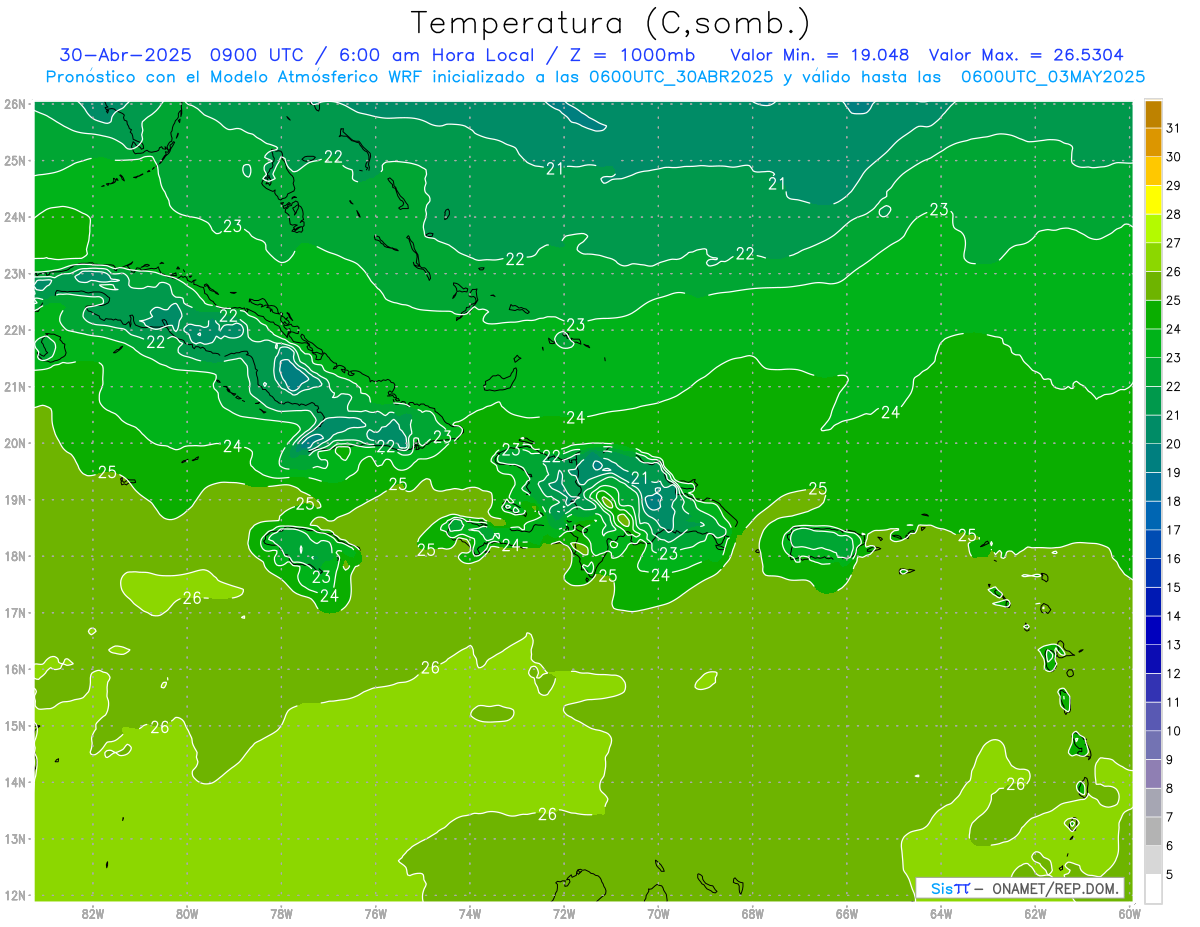1200x927 pixels.
Task: Click the dark blue swatch between 13 and 14
Action: click(1153, 630)
